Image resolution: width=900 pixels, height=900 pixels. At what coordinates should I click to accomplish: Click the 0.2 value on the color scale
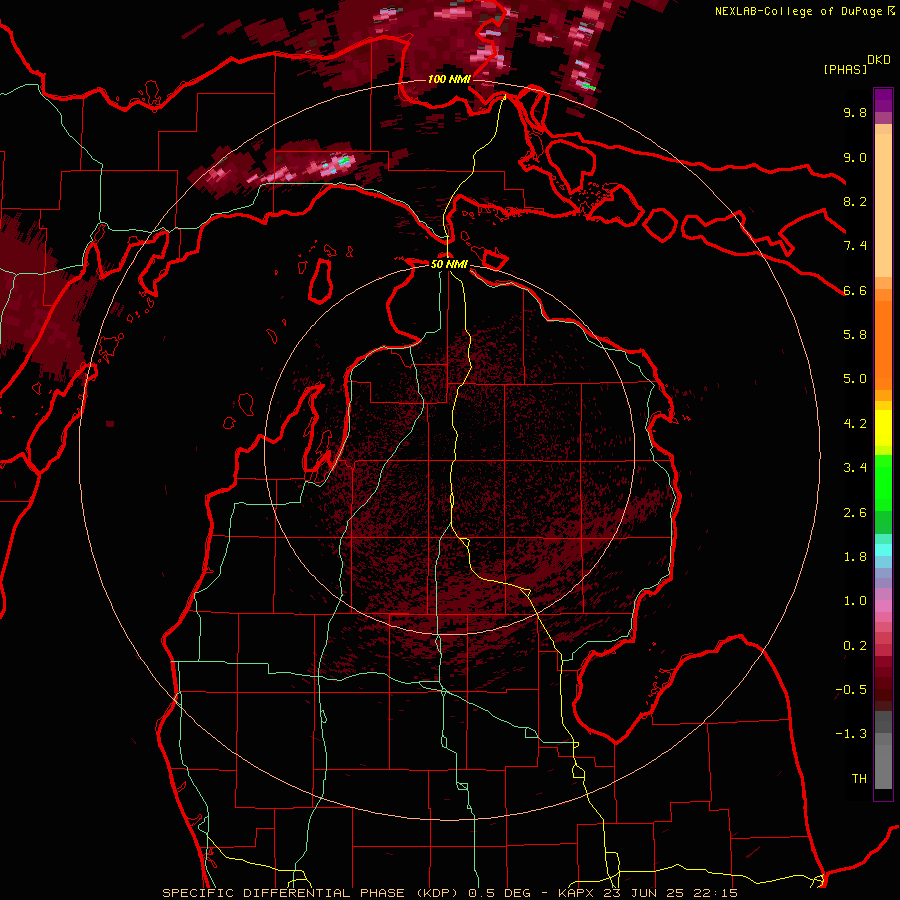click(855, 646)
